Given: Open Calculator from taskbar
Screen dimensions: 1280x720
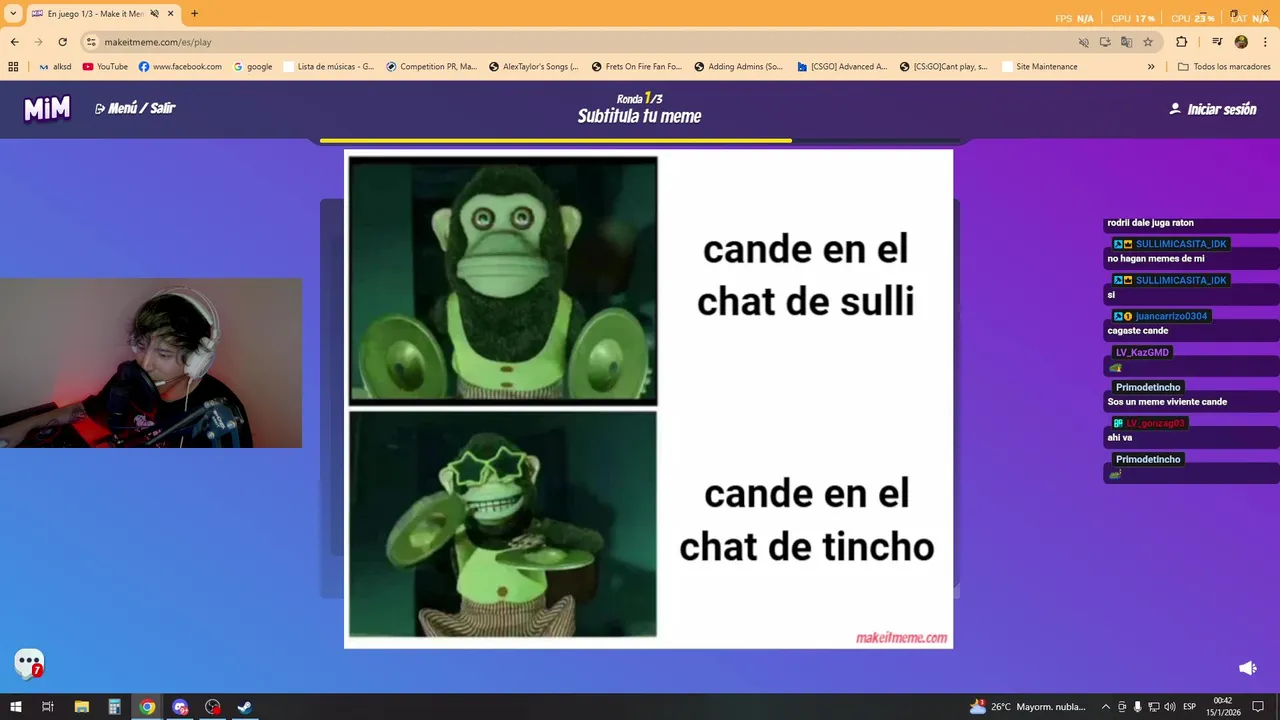Looking at the screenshot, I should pyautogui.click(x=115, y=707).
